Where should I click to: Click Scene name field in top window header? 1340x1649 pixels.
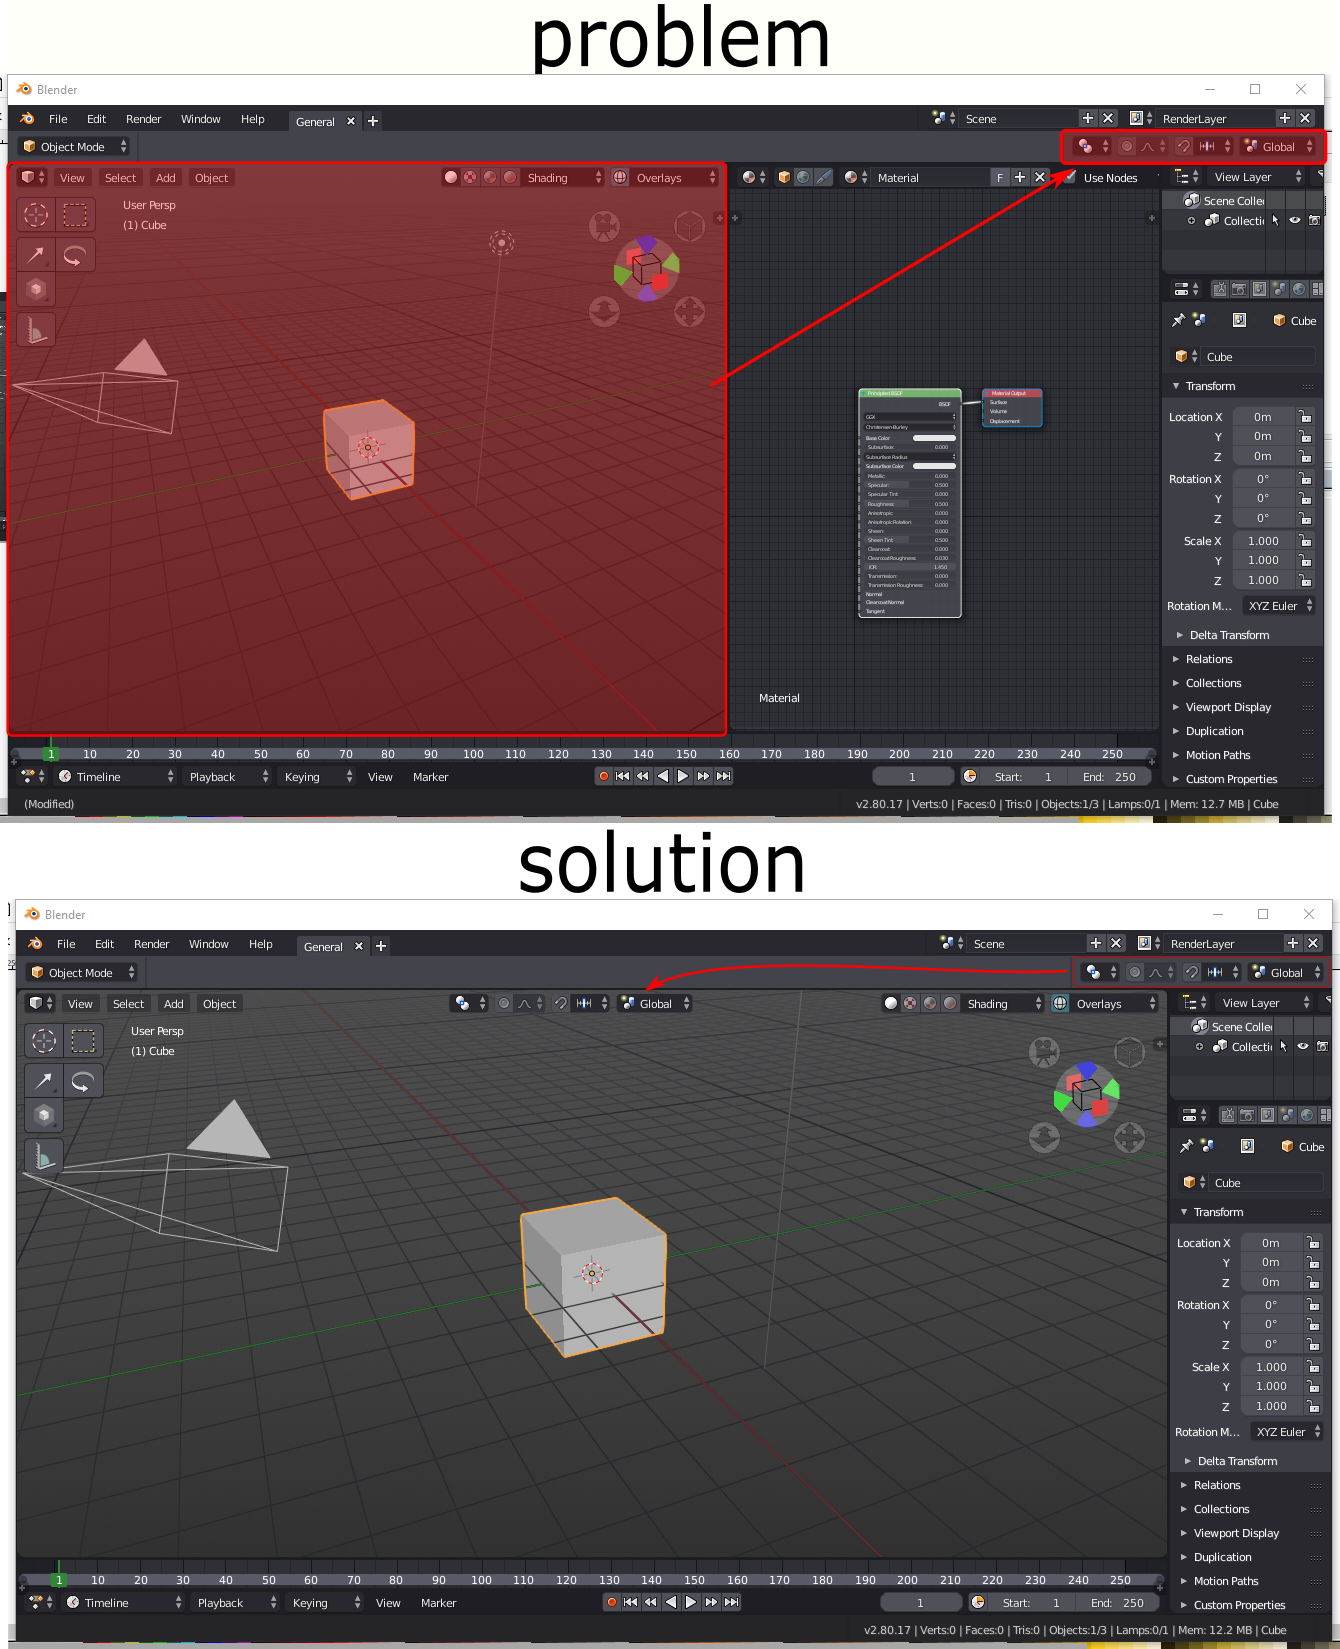point(1017,119)
